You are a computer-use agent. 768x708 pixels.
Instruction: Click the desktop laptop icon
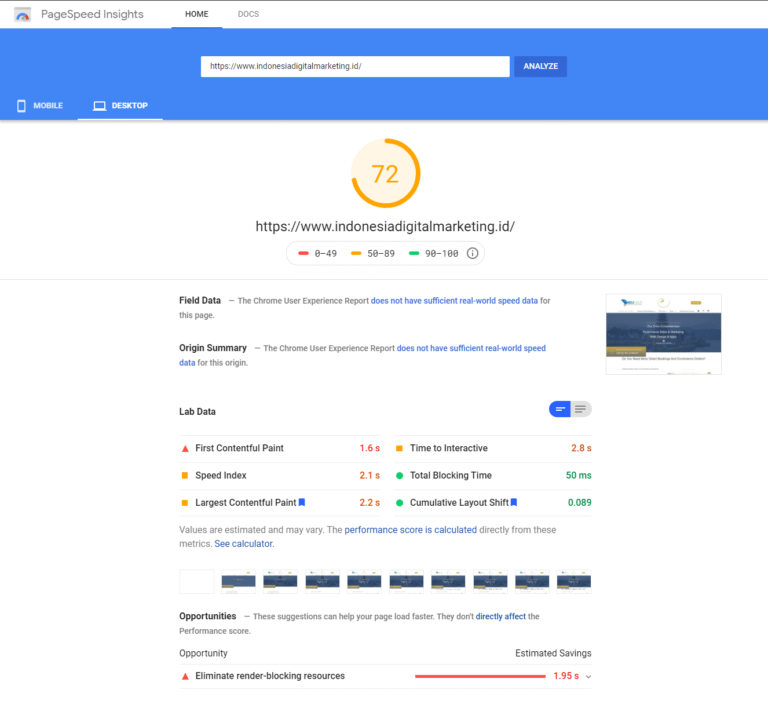(99, 106)
